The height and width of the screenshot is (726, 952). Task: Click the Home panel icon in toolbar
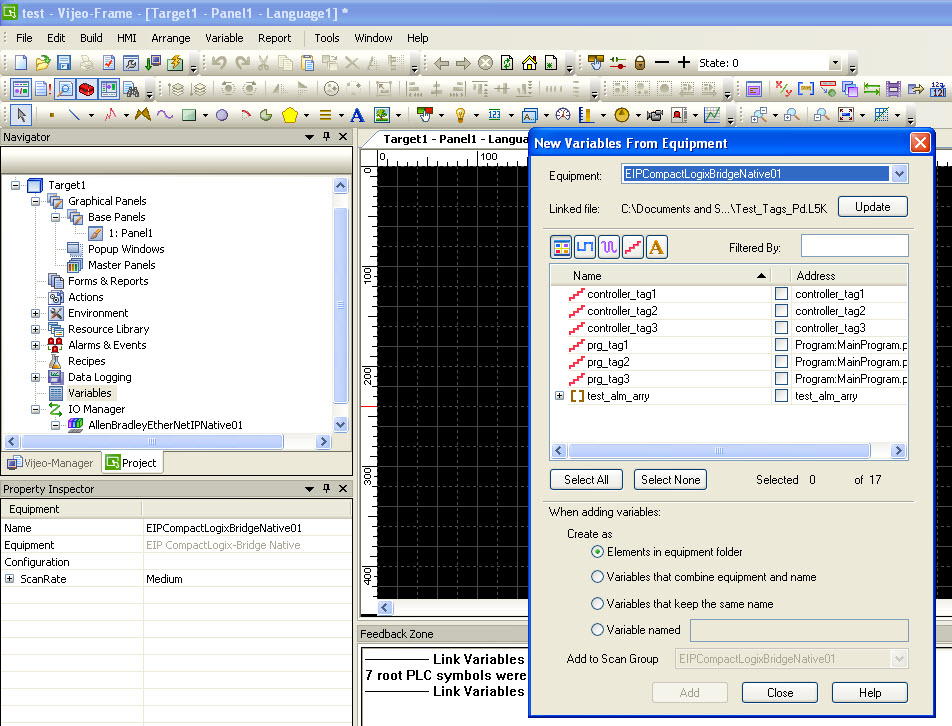[529, 63]
